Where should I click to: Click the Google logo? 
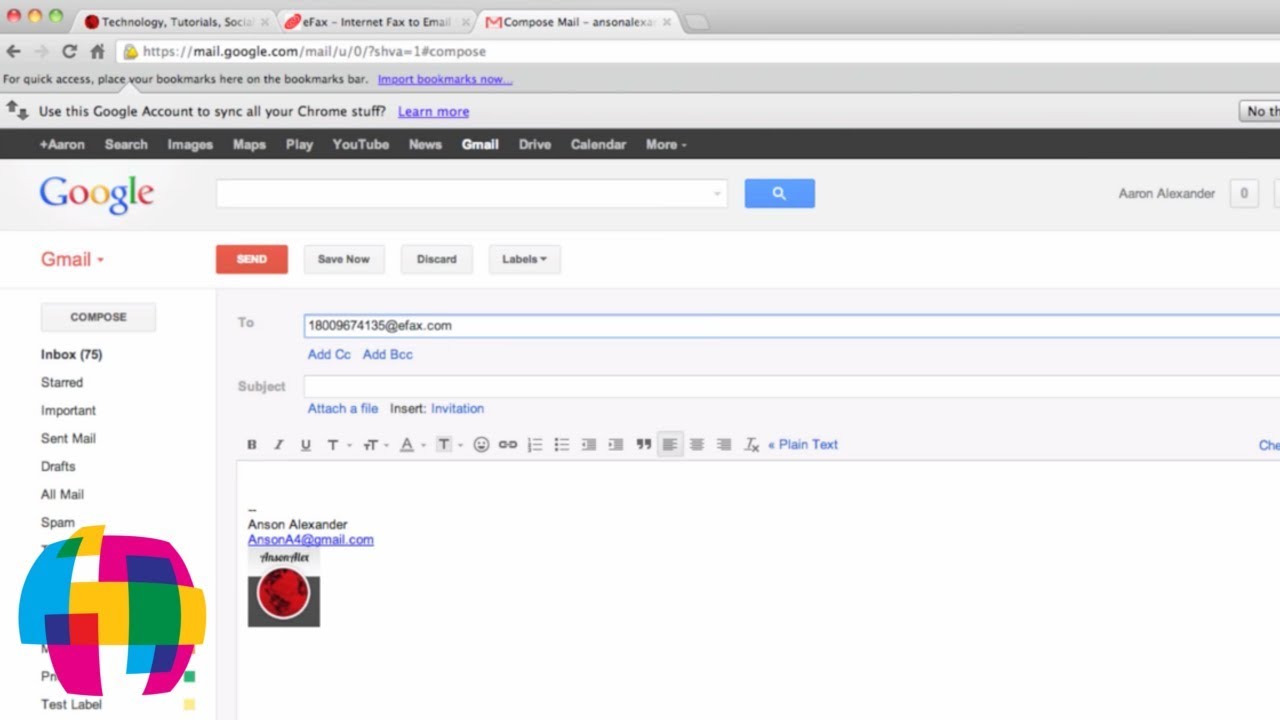point(97,194)
